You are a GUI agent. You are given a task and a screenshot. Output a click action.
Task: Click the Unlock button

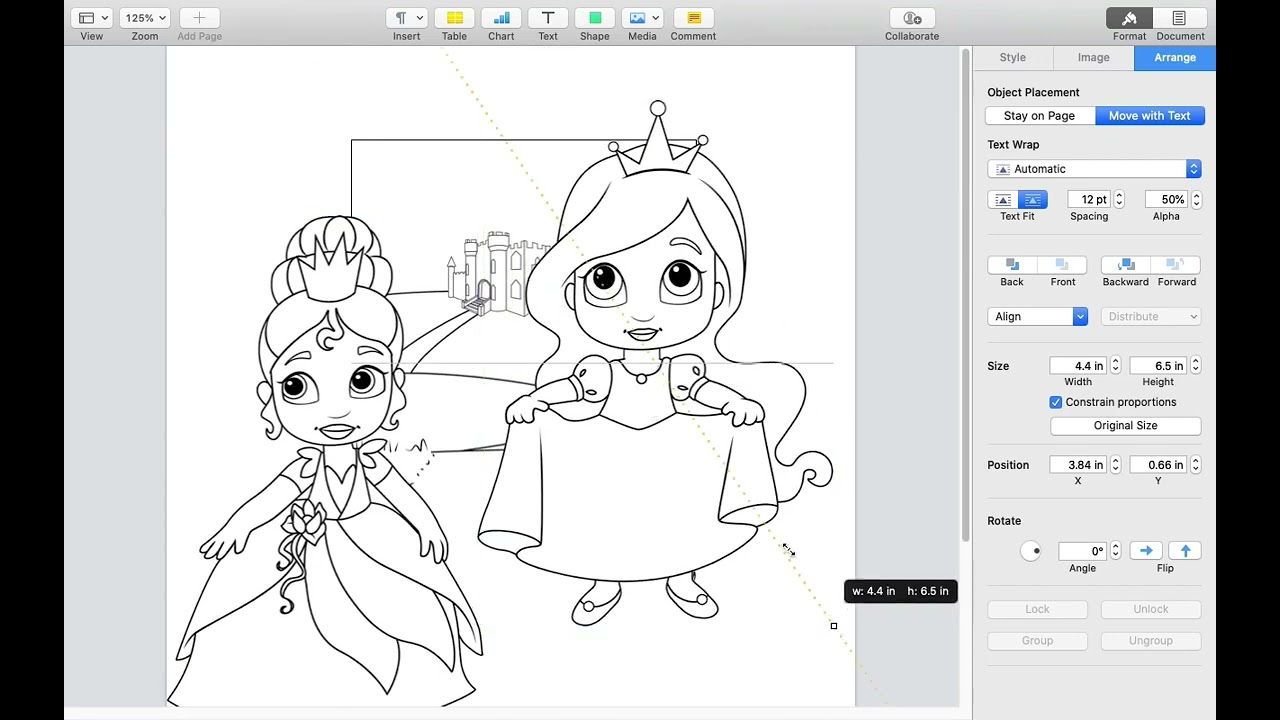tap(1151, 609)
